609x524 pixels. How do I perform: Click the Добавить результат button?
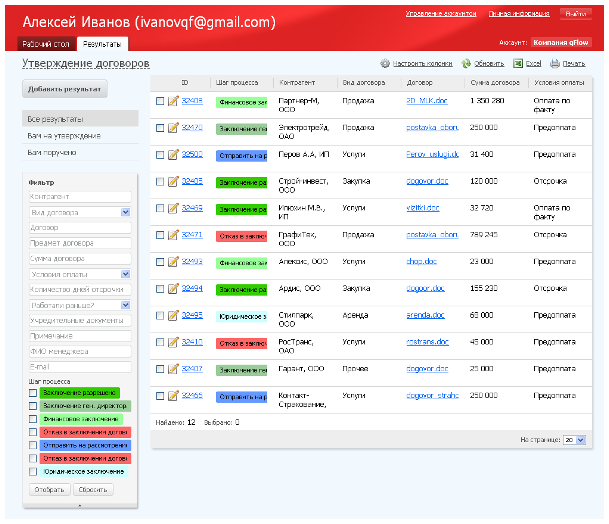(x=64, y=89)
